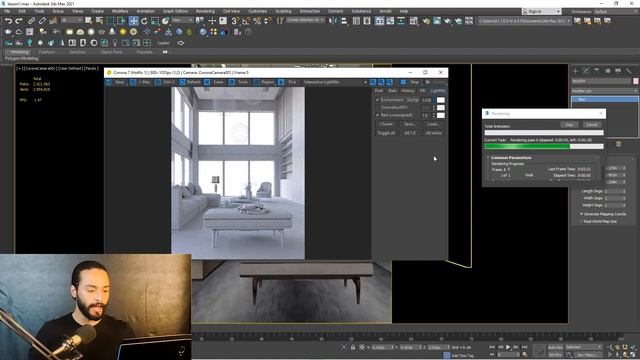Select the Select and Link tool
The width and height of the screenshot is (640, 360).
[31, 20]
